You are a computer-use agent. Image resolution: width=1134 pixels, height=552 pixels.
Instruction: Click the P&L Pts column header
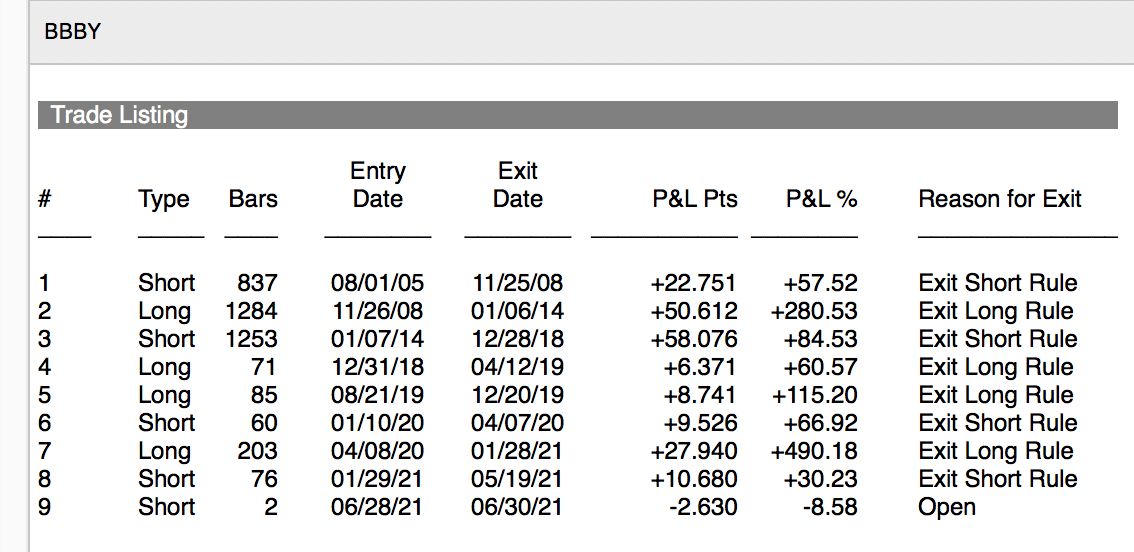[694, 199]
